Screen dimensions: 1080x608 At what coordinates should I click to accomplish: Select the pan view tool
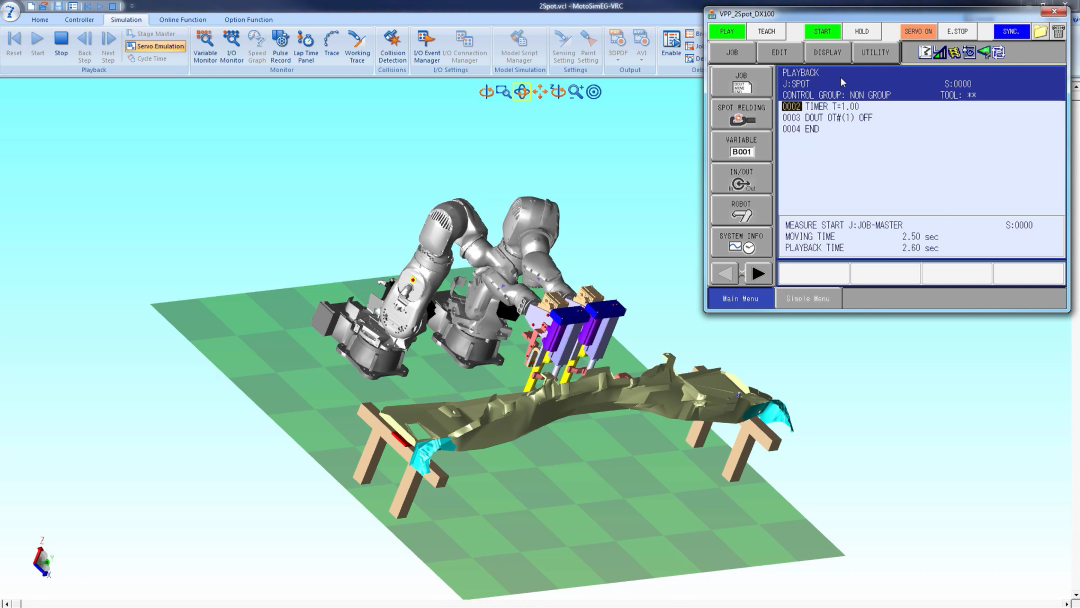pyautogui.click(x=540, y=92)
